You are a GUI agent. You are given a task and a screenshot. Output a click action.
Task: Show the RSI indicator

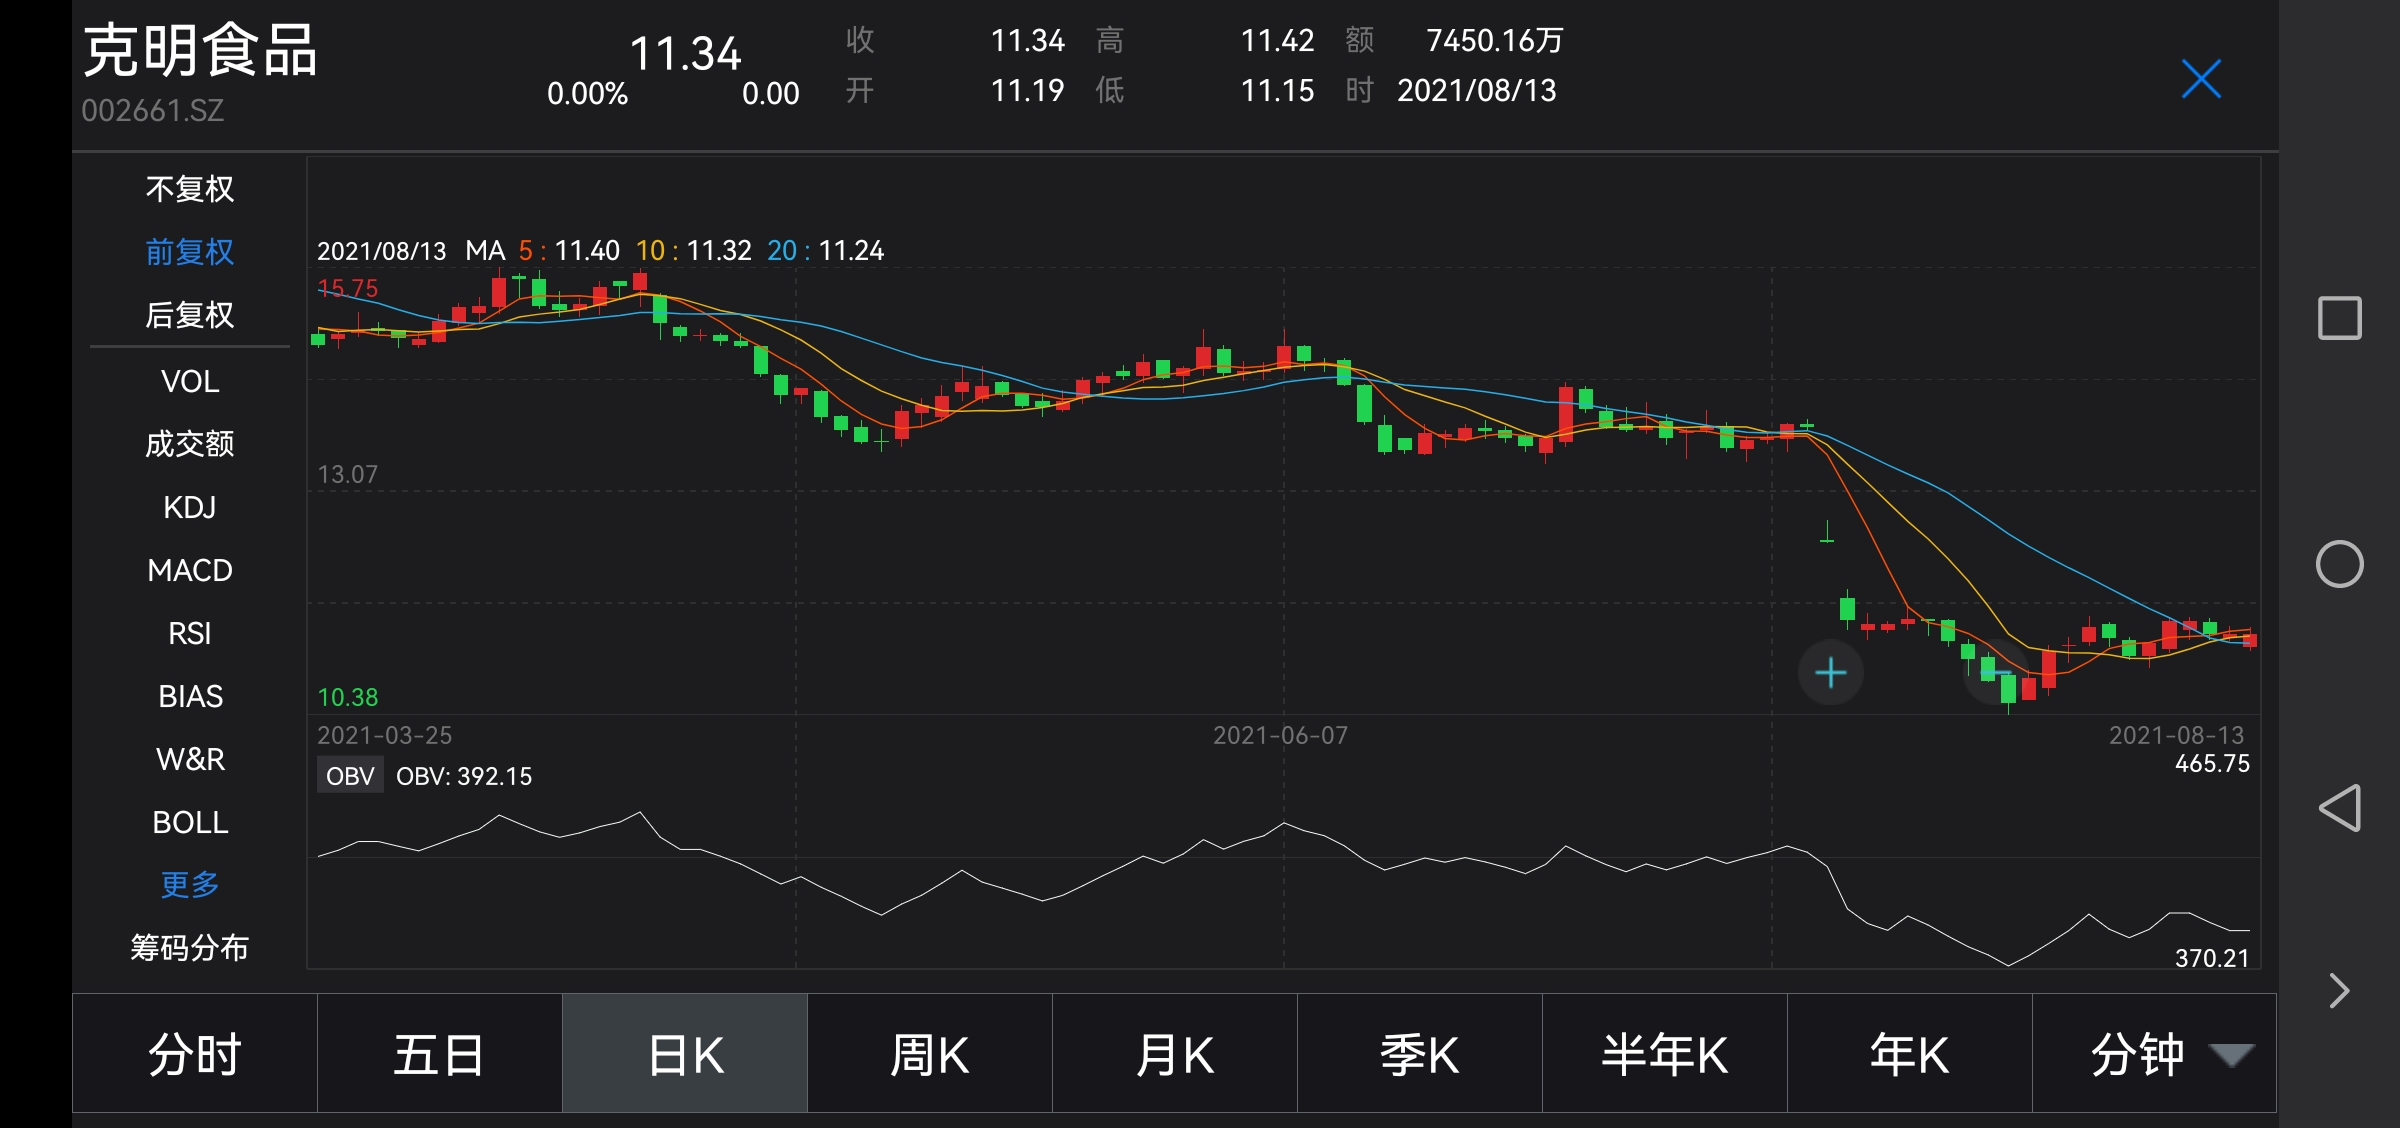(x=190, y=633)
